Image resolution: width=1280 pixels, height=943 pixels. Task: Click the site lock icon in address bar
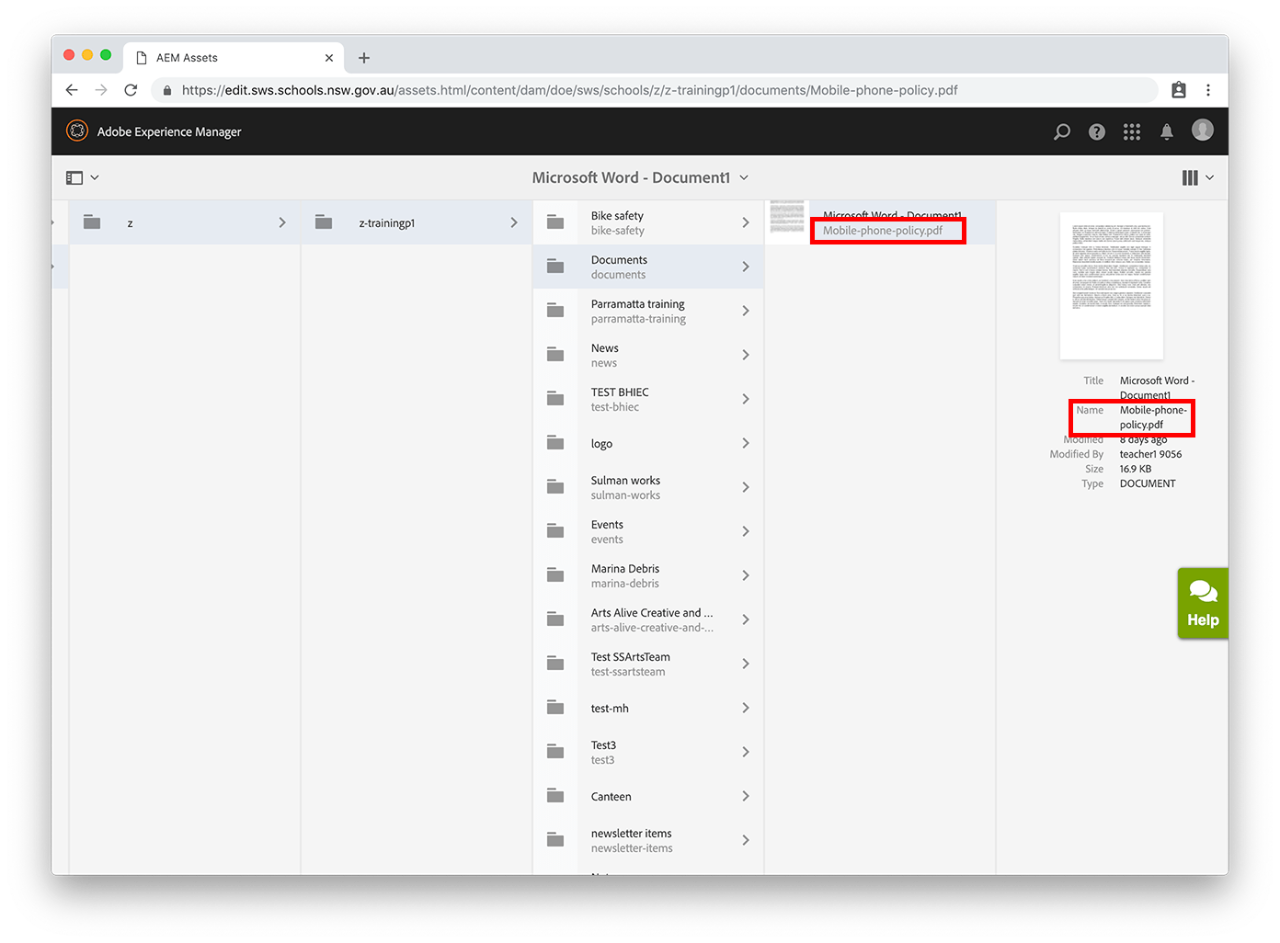[x=167, y=89]
